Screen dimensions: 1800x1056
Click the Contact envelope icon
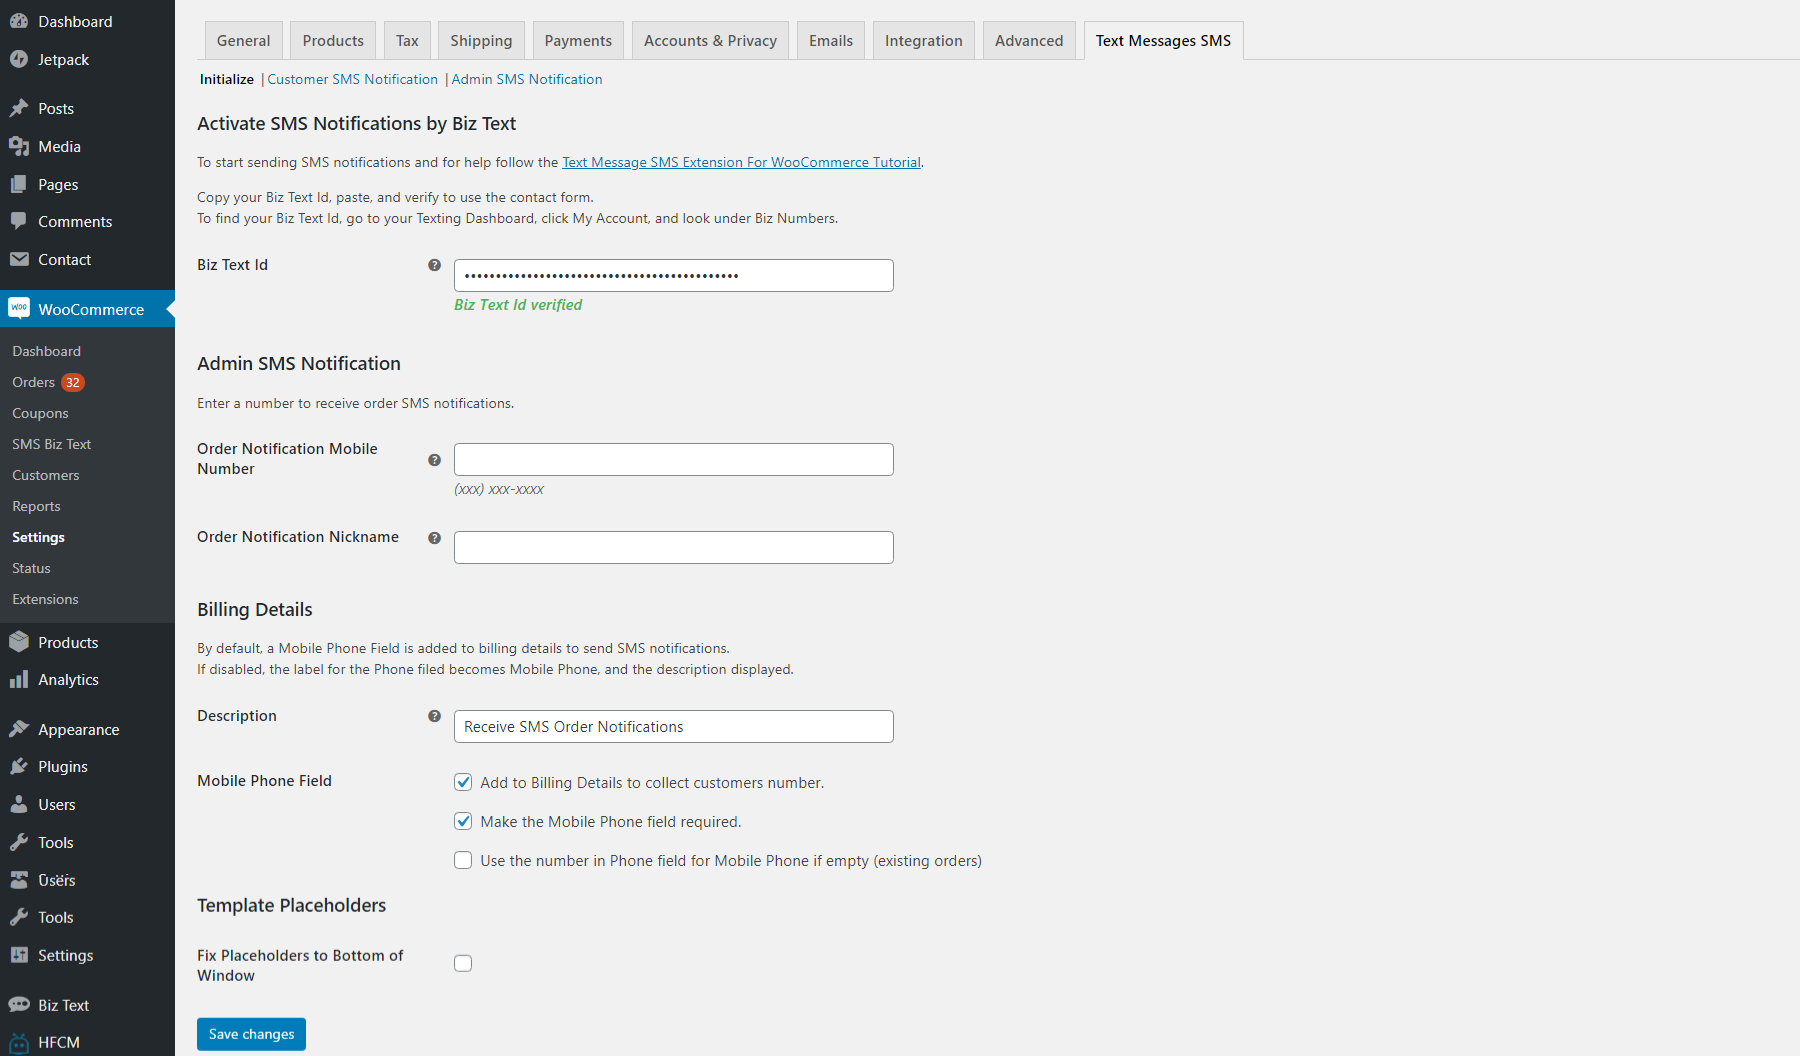(x=19, y=259)
